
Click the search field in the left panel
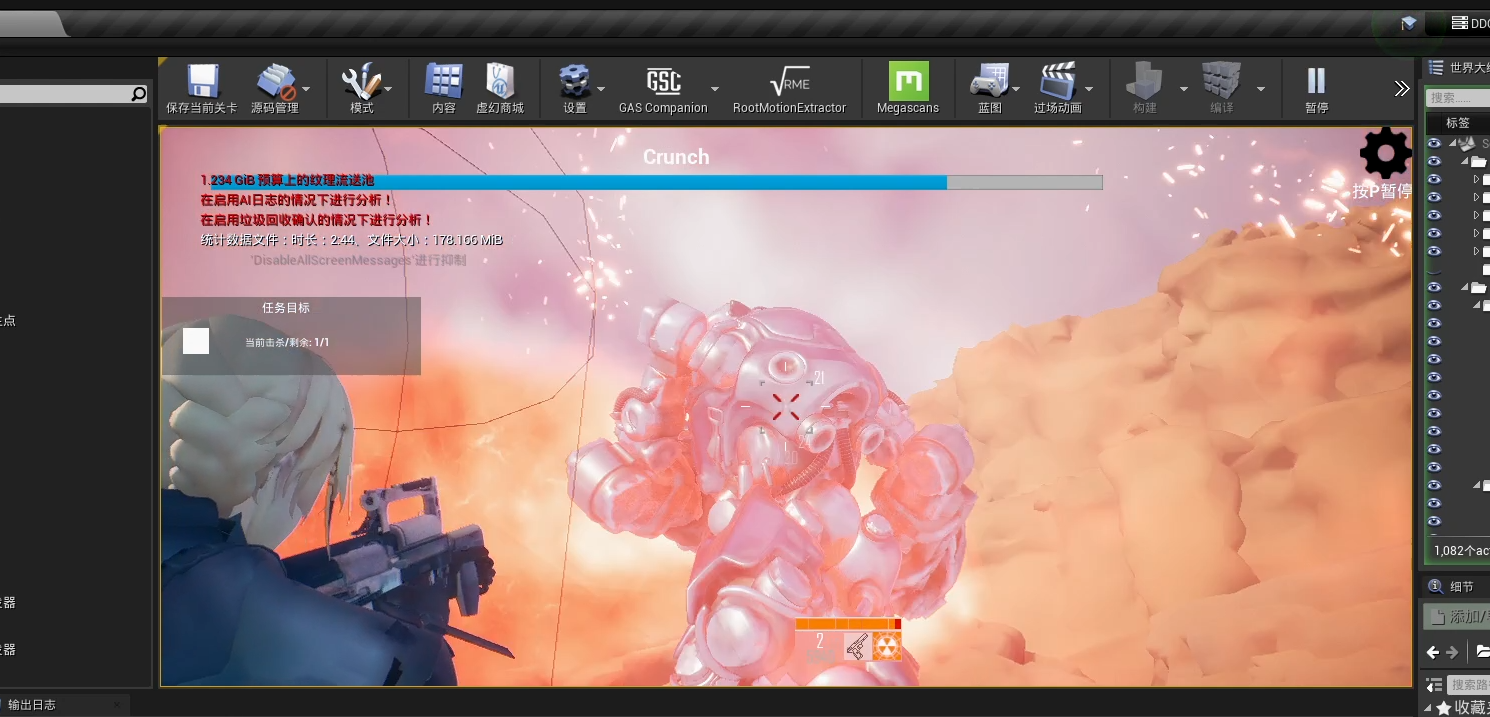[74, 94]
